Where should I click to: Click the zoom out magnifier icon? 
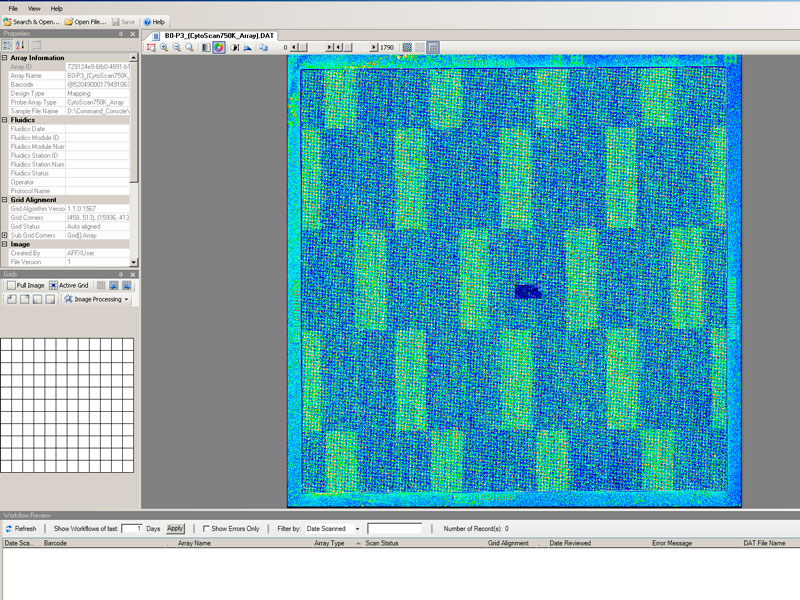tap(177, 47)
